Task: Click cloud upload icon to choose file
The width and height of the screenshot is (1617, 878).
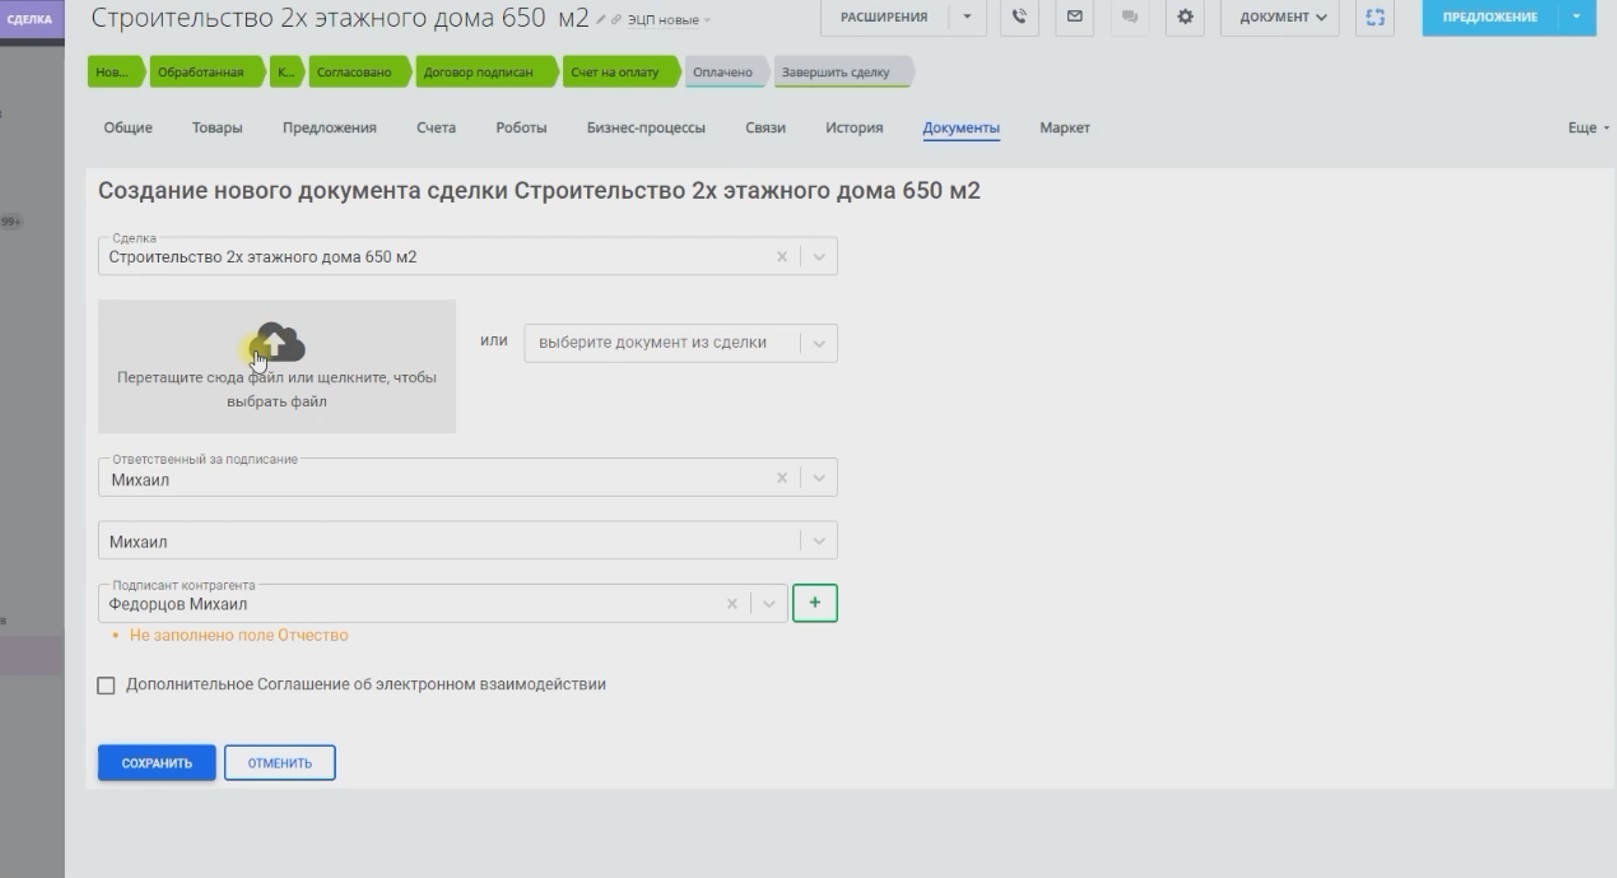Action: click(277, 342)
